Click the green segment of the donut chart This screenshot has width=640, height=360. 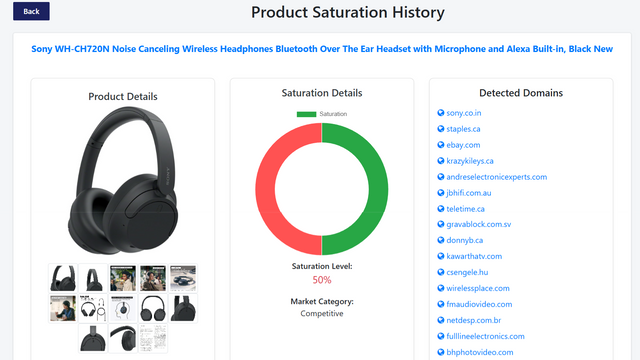[x=378, y=189]
